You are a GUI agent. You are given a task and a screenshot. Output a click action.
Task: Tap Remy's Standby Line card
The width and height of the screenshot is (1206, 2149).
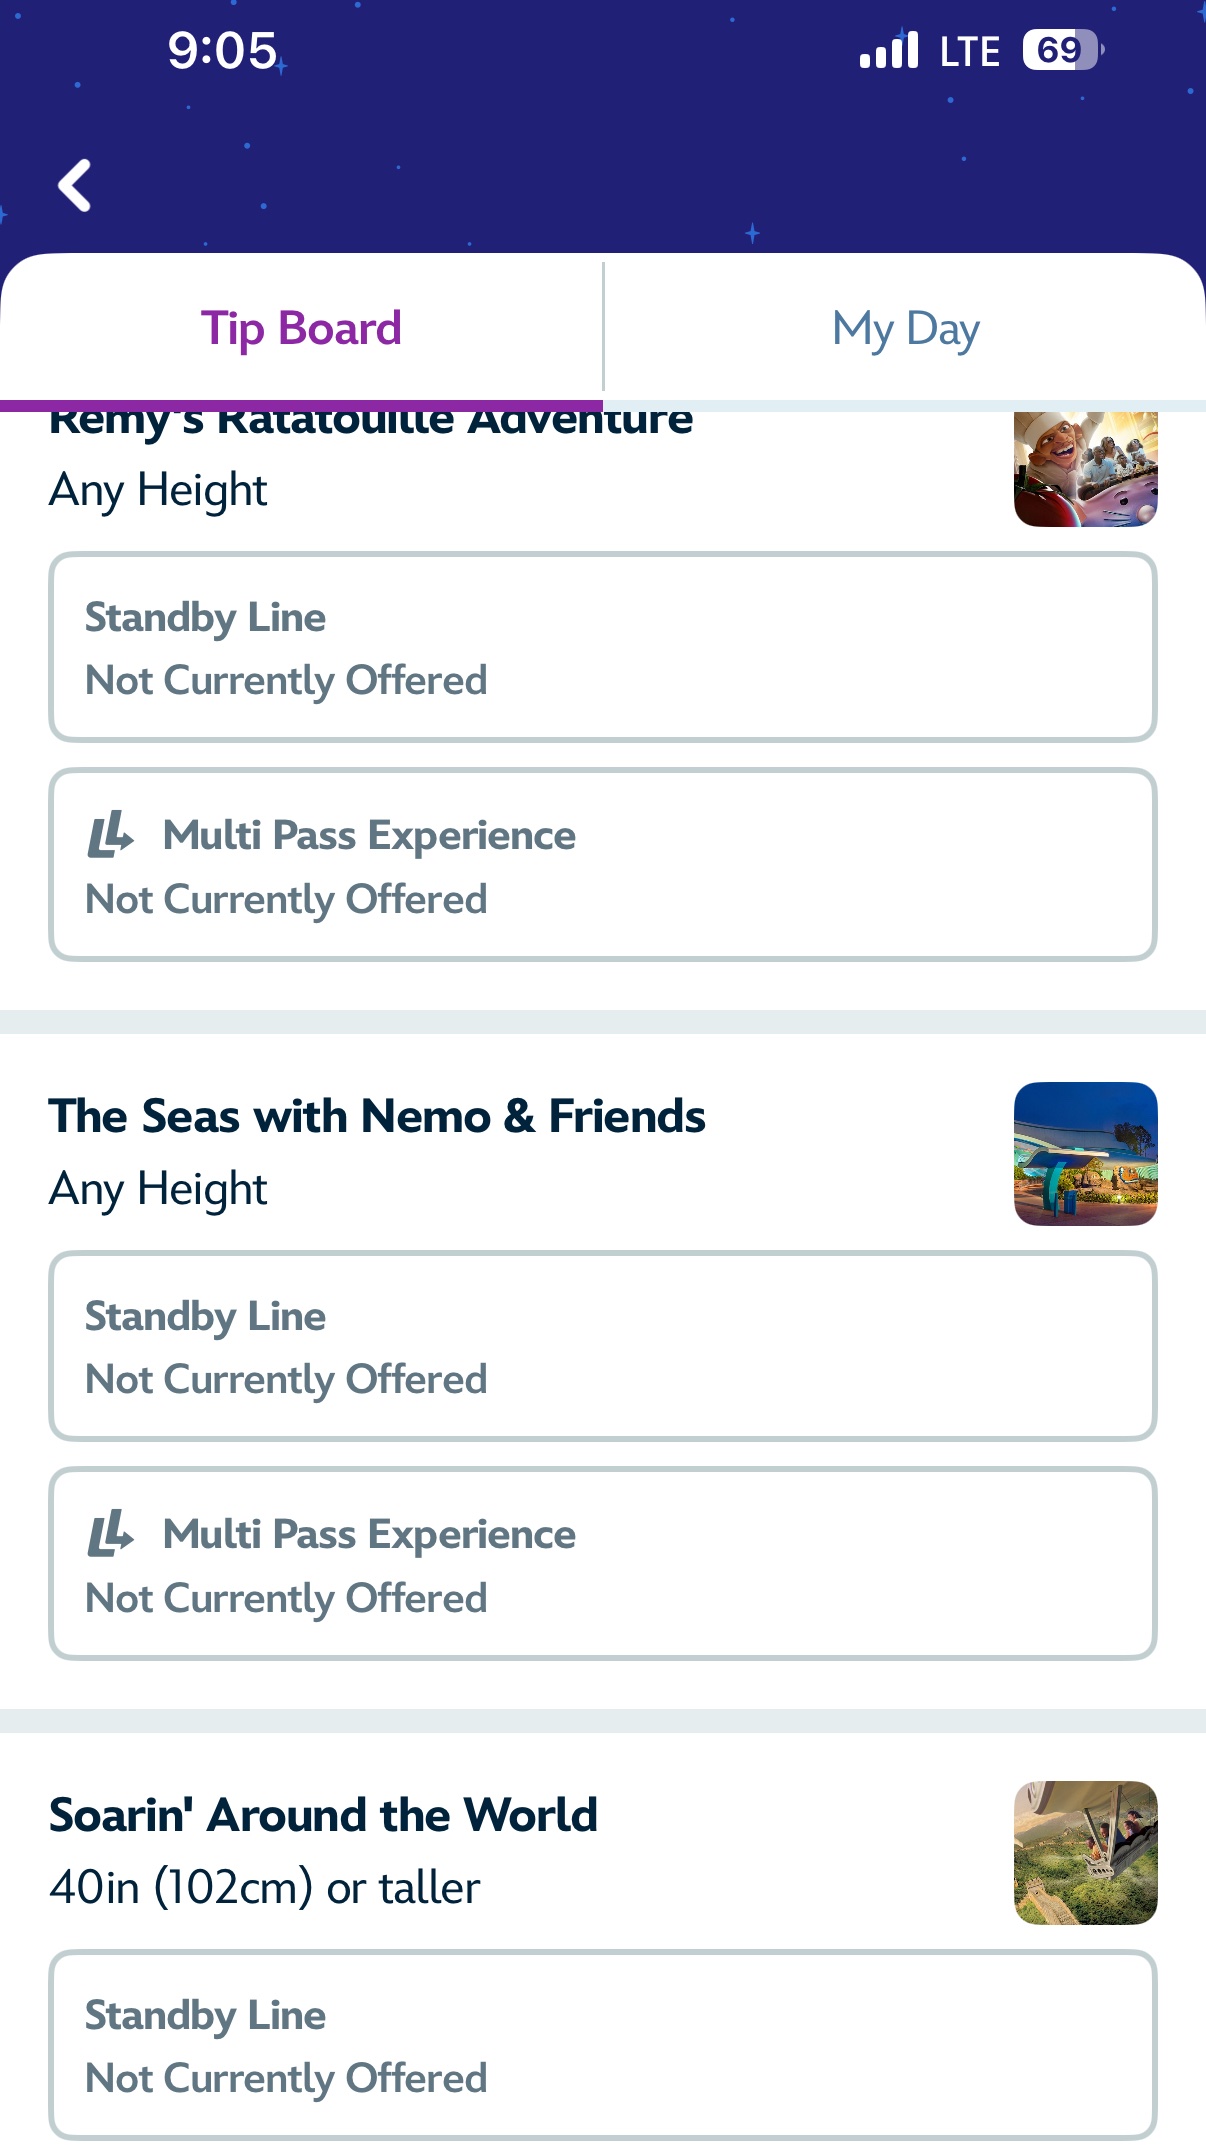coord(603,647)
